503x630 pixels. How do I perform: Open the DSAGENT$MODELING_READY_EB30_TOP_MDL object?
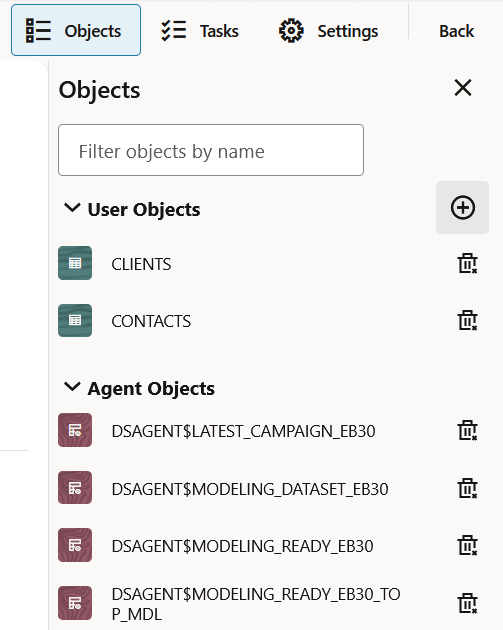tap(256, 604)
